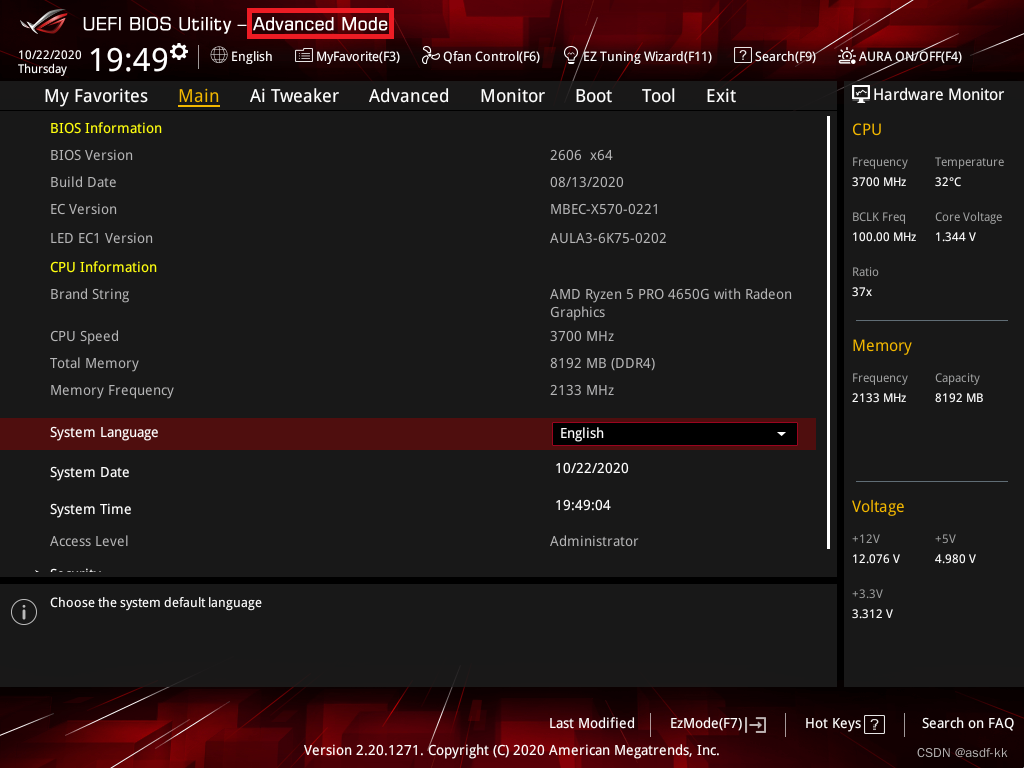
Task: Click the Access Level label
Action: [89, 541]
